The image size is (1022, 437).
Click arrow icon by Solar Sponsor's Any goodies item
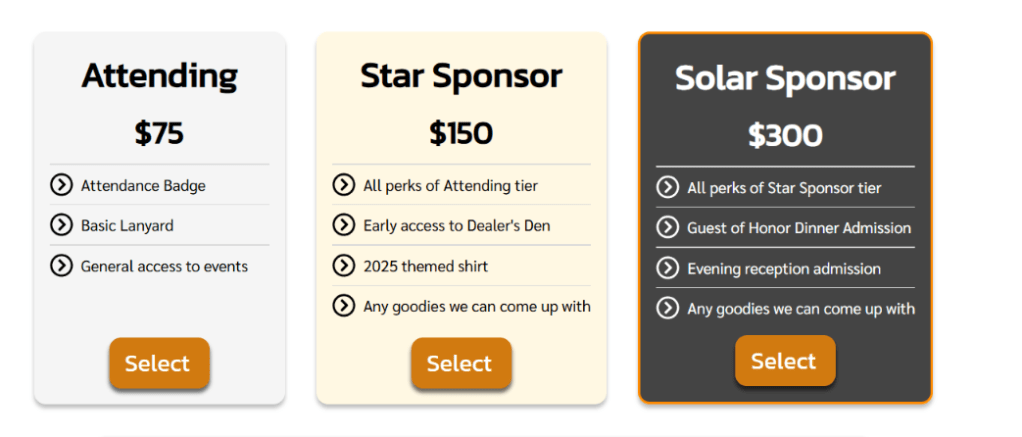tap(667, 308)
